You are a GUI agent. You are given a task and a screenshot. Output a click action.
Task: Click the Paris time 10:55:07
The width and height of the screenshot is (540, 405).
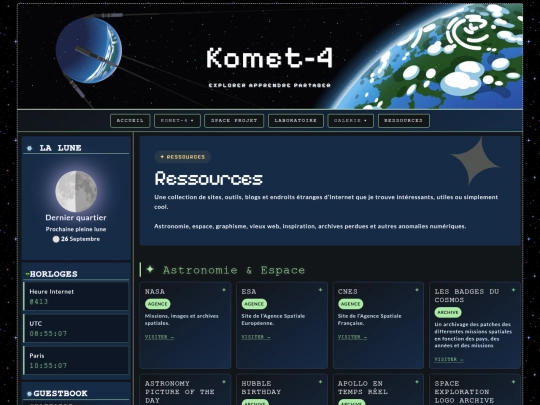pyautogui.click(x=48, y=366)
